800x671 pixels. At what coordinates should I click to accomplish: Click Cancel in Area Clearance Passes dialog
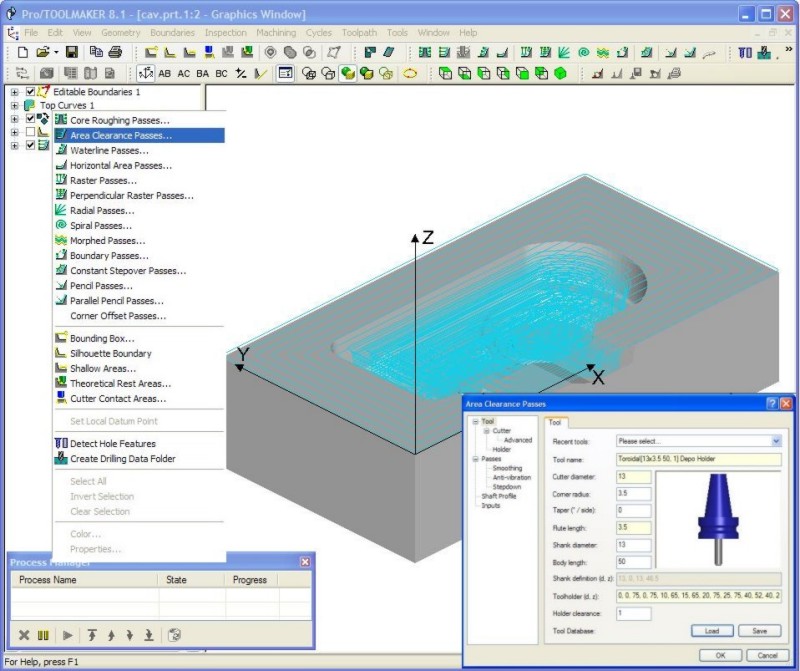pos(767,655)
